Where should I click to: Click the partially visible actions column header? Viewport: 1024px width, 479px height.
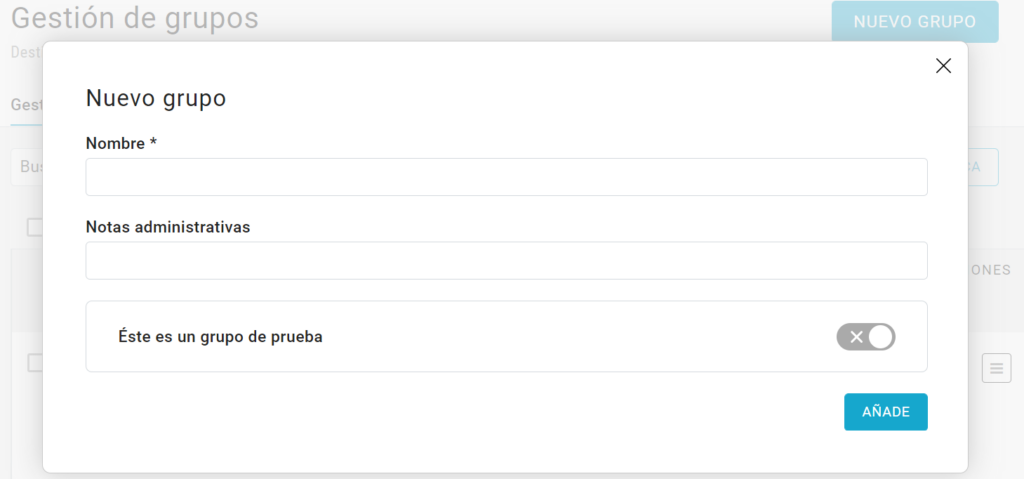click(990, 270)
